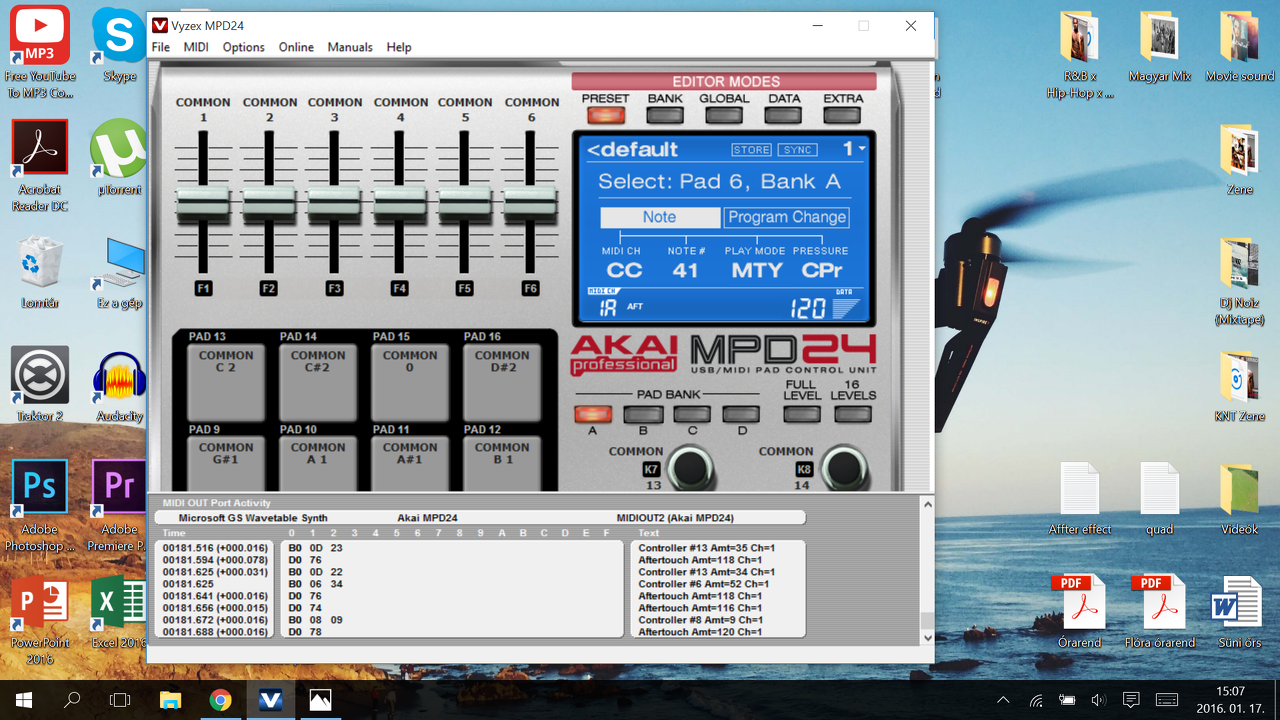This screenshot has height=720, width=1280.
Task: Switch to BANK editor mode
Action: tap(665, 115)
